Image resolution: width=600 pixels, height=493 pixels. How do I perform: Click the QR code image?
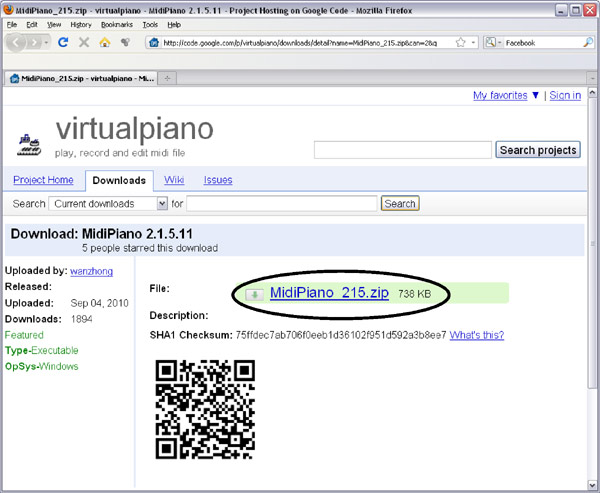click(x=205, y=409)
